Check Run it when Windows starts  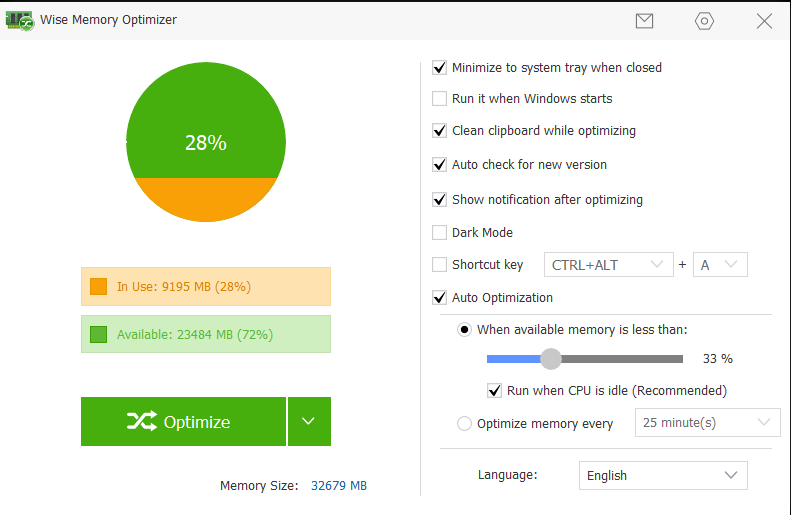pos(439,99)
